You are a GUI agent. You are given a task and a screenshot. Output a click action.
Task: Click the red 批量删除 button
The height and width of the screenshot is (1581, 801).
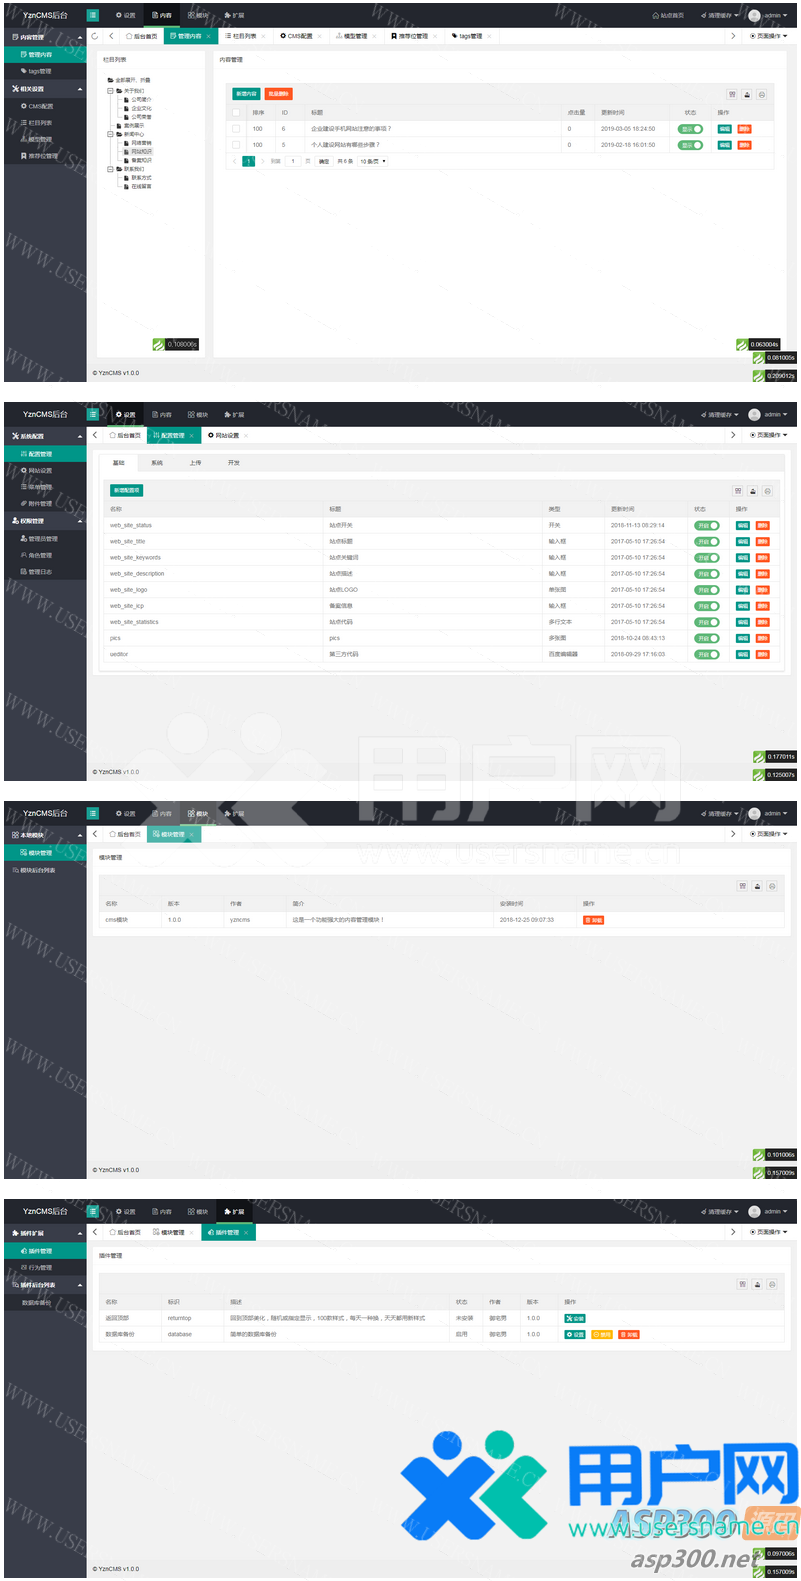278,94
